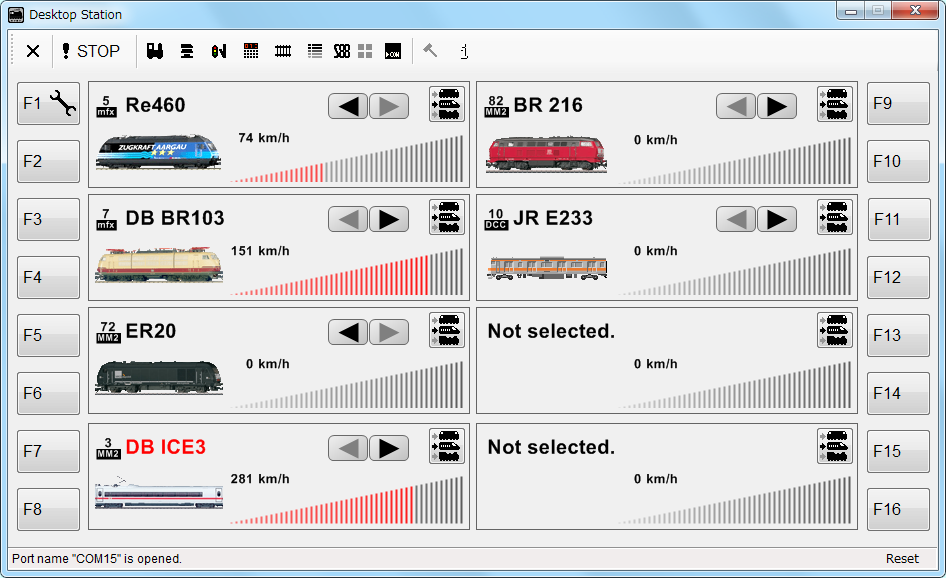
Task: Click the X disconnect icon in toolbar
Action: point(33,51)
